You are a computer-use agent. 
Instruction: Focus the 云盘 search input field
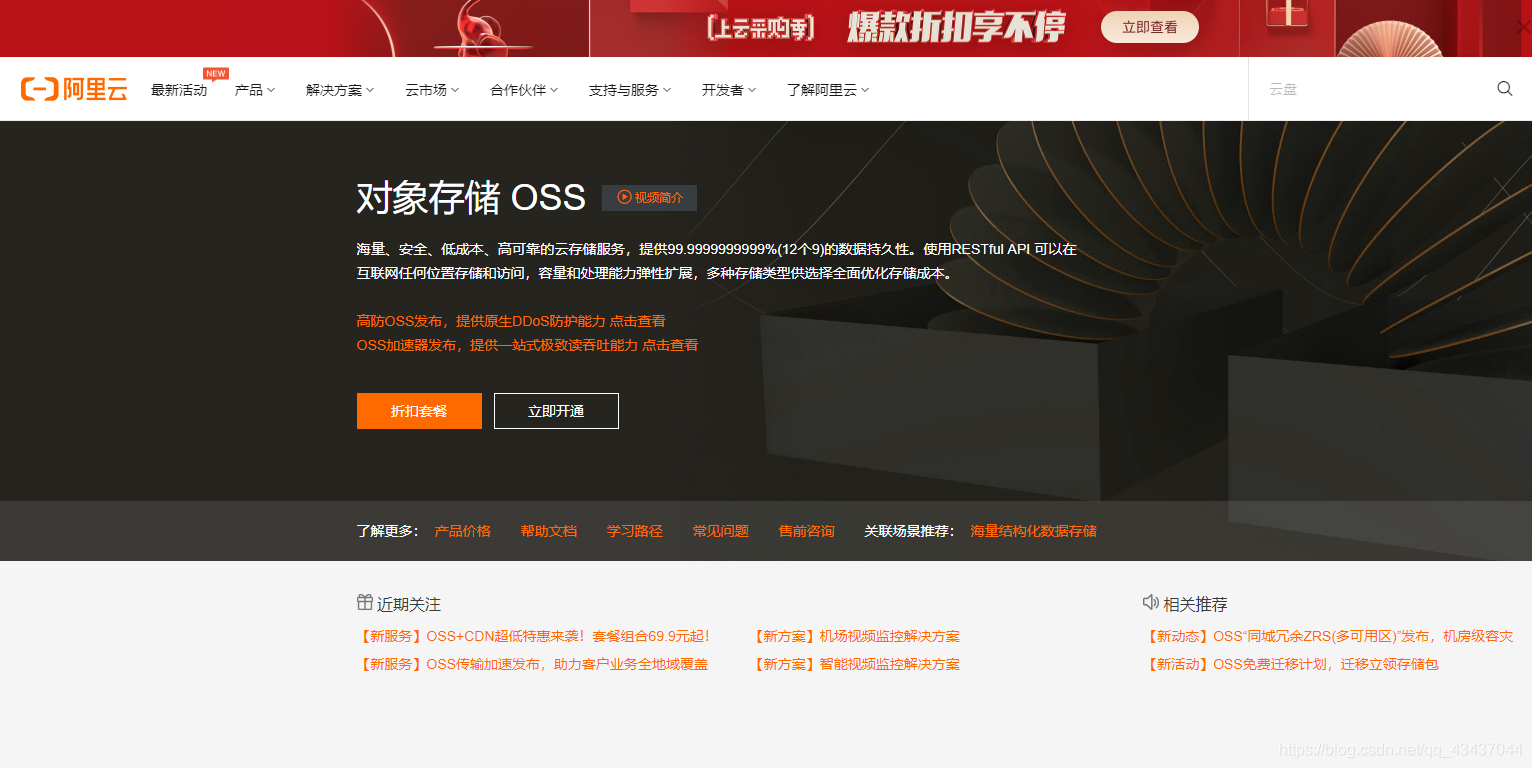[x=1370, y=89]
